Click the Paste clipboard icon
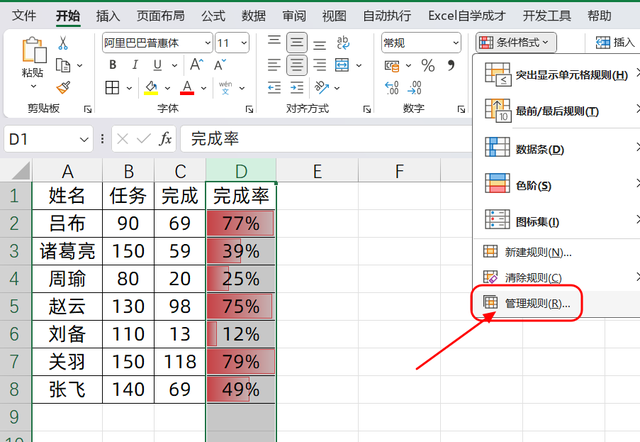640x442 pixels. point(33,50)
